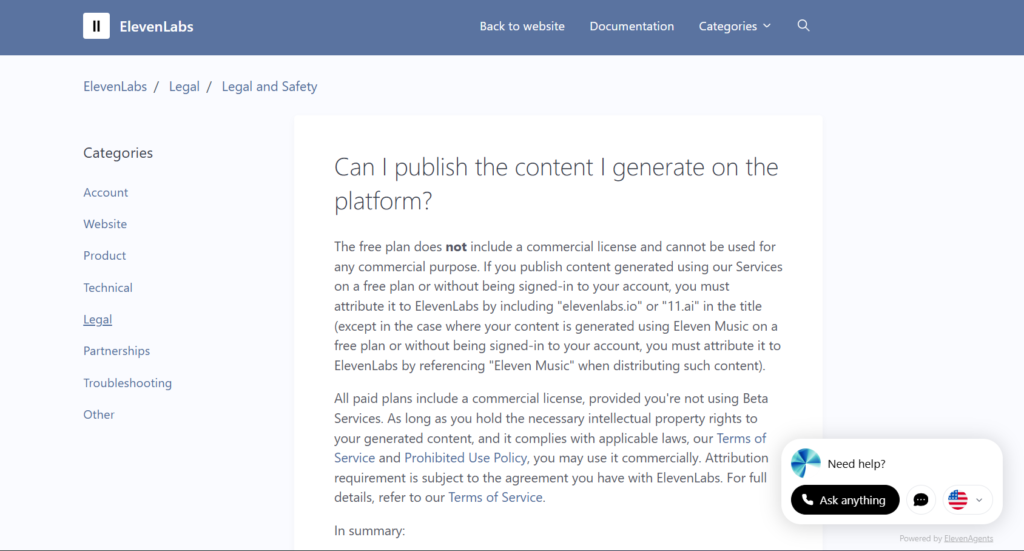Open the ElevenLabs breadcrumb link
The width and height of the screenshot is (1024, 551).
tap(115, 86)
